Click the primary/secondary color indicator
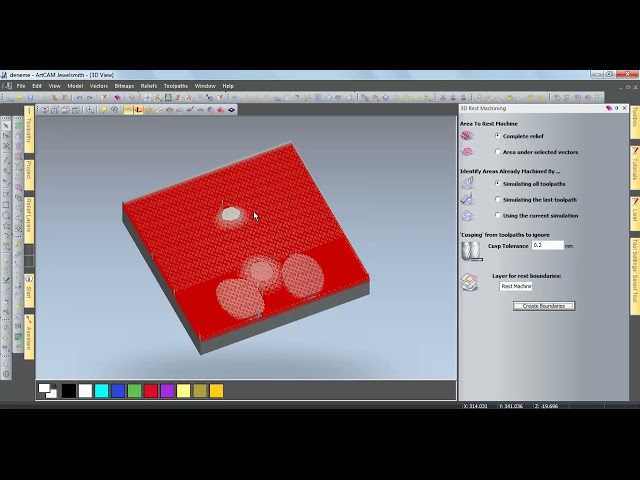Image resolution: width=640 pixels, height=480 pixels. 48,391
